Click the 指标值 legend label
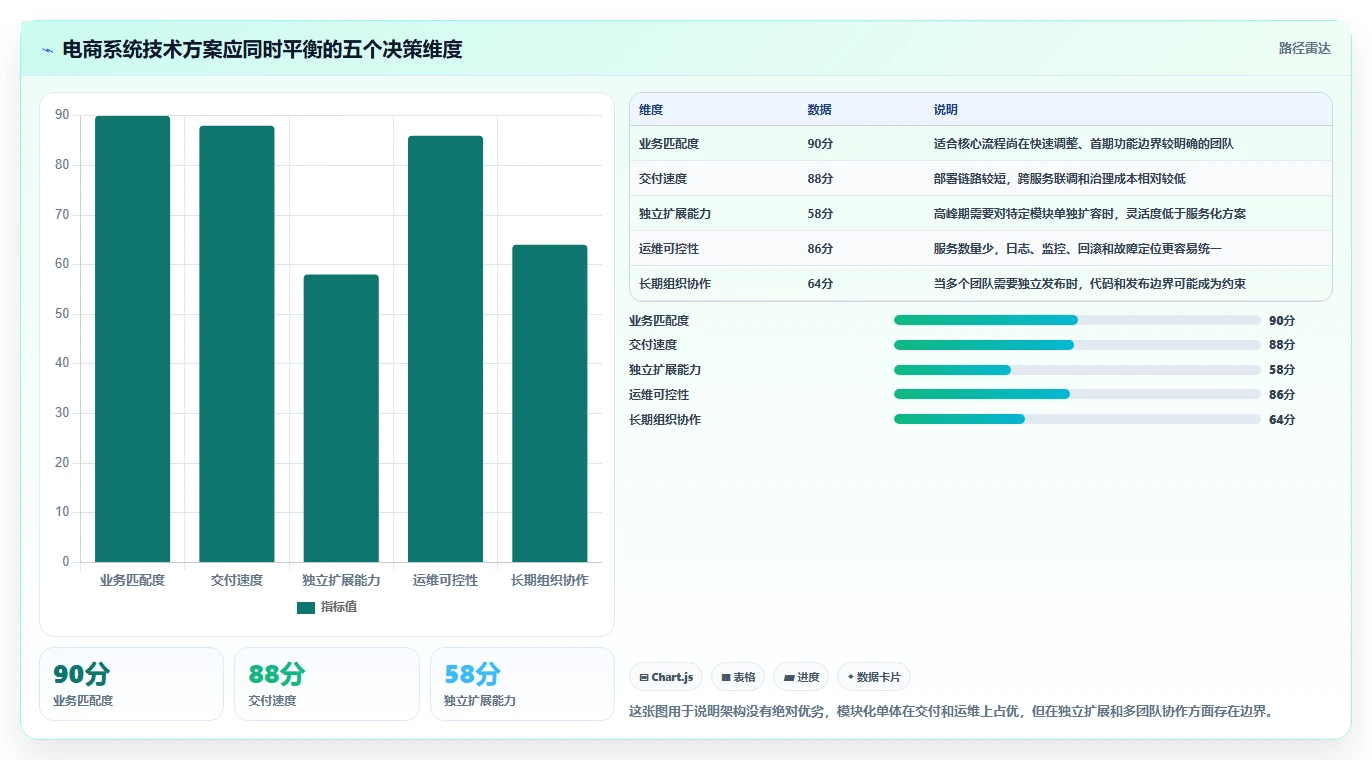Screen dimensions: 1372x760 (339, 607)
